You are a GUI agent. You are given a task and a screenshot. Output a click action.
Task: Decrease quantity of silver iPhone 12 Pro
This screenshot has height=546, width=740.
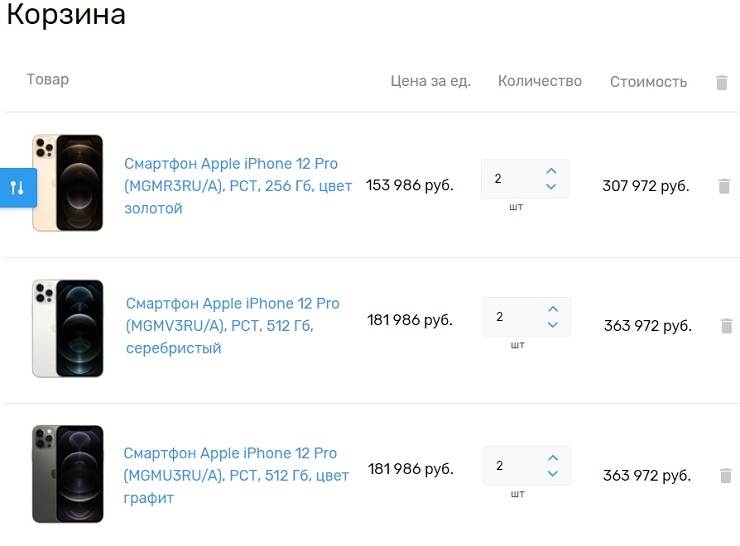[x=552, y=325]
